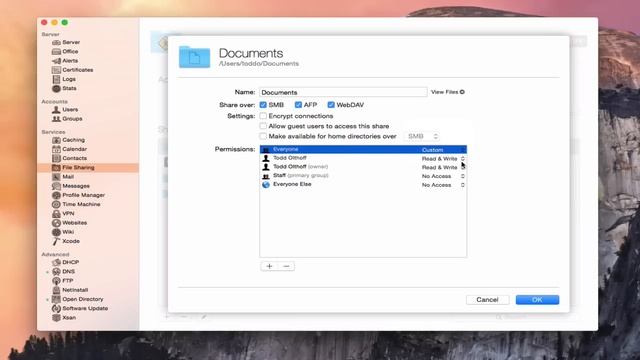Open the Logs icon
Viewport: 640px width, 360px height.
click(x=56, y=79)
